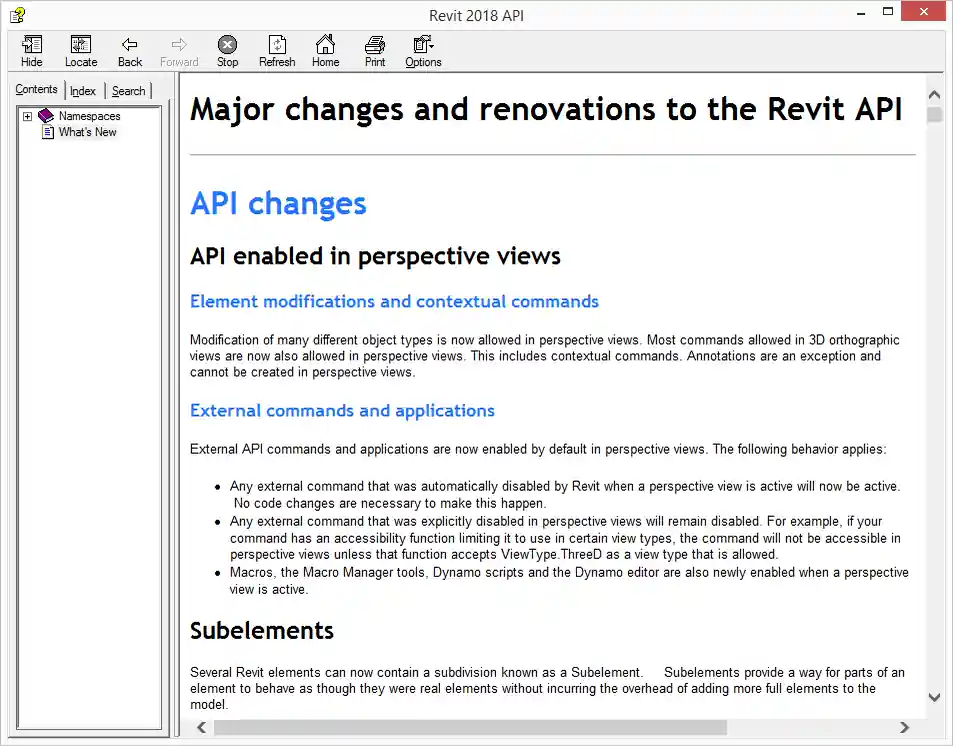The width and height of the screenshot is (953, 746).
Task: Click the Forward navigation button
Action: (178, 50)
